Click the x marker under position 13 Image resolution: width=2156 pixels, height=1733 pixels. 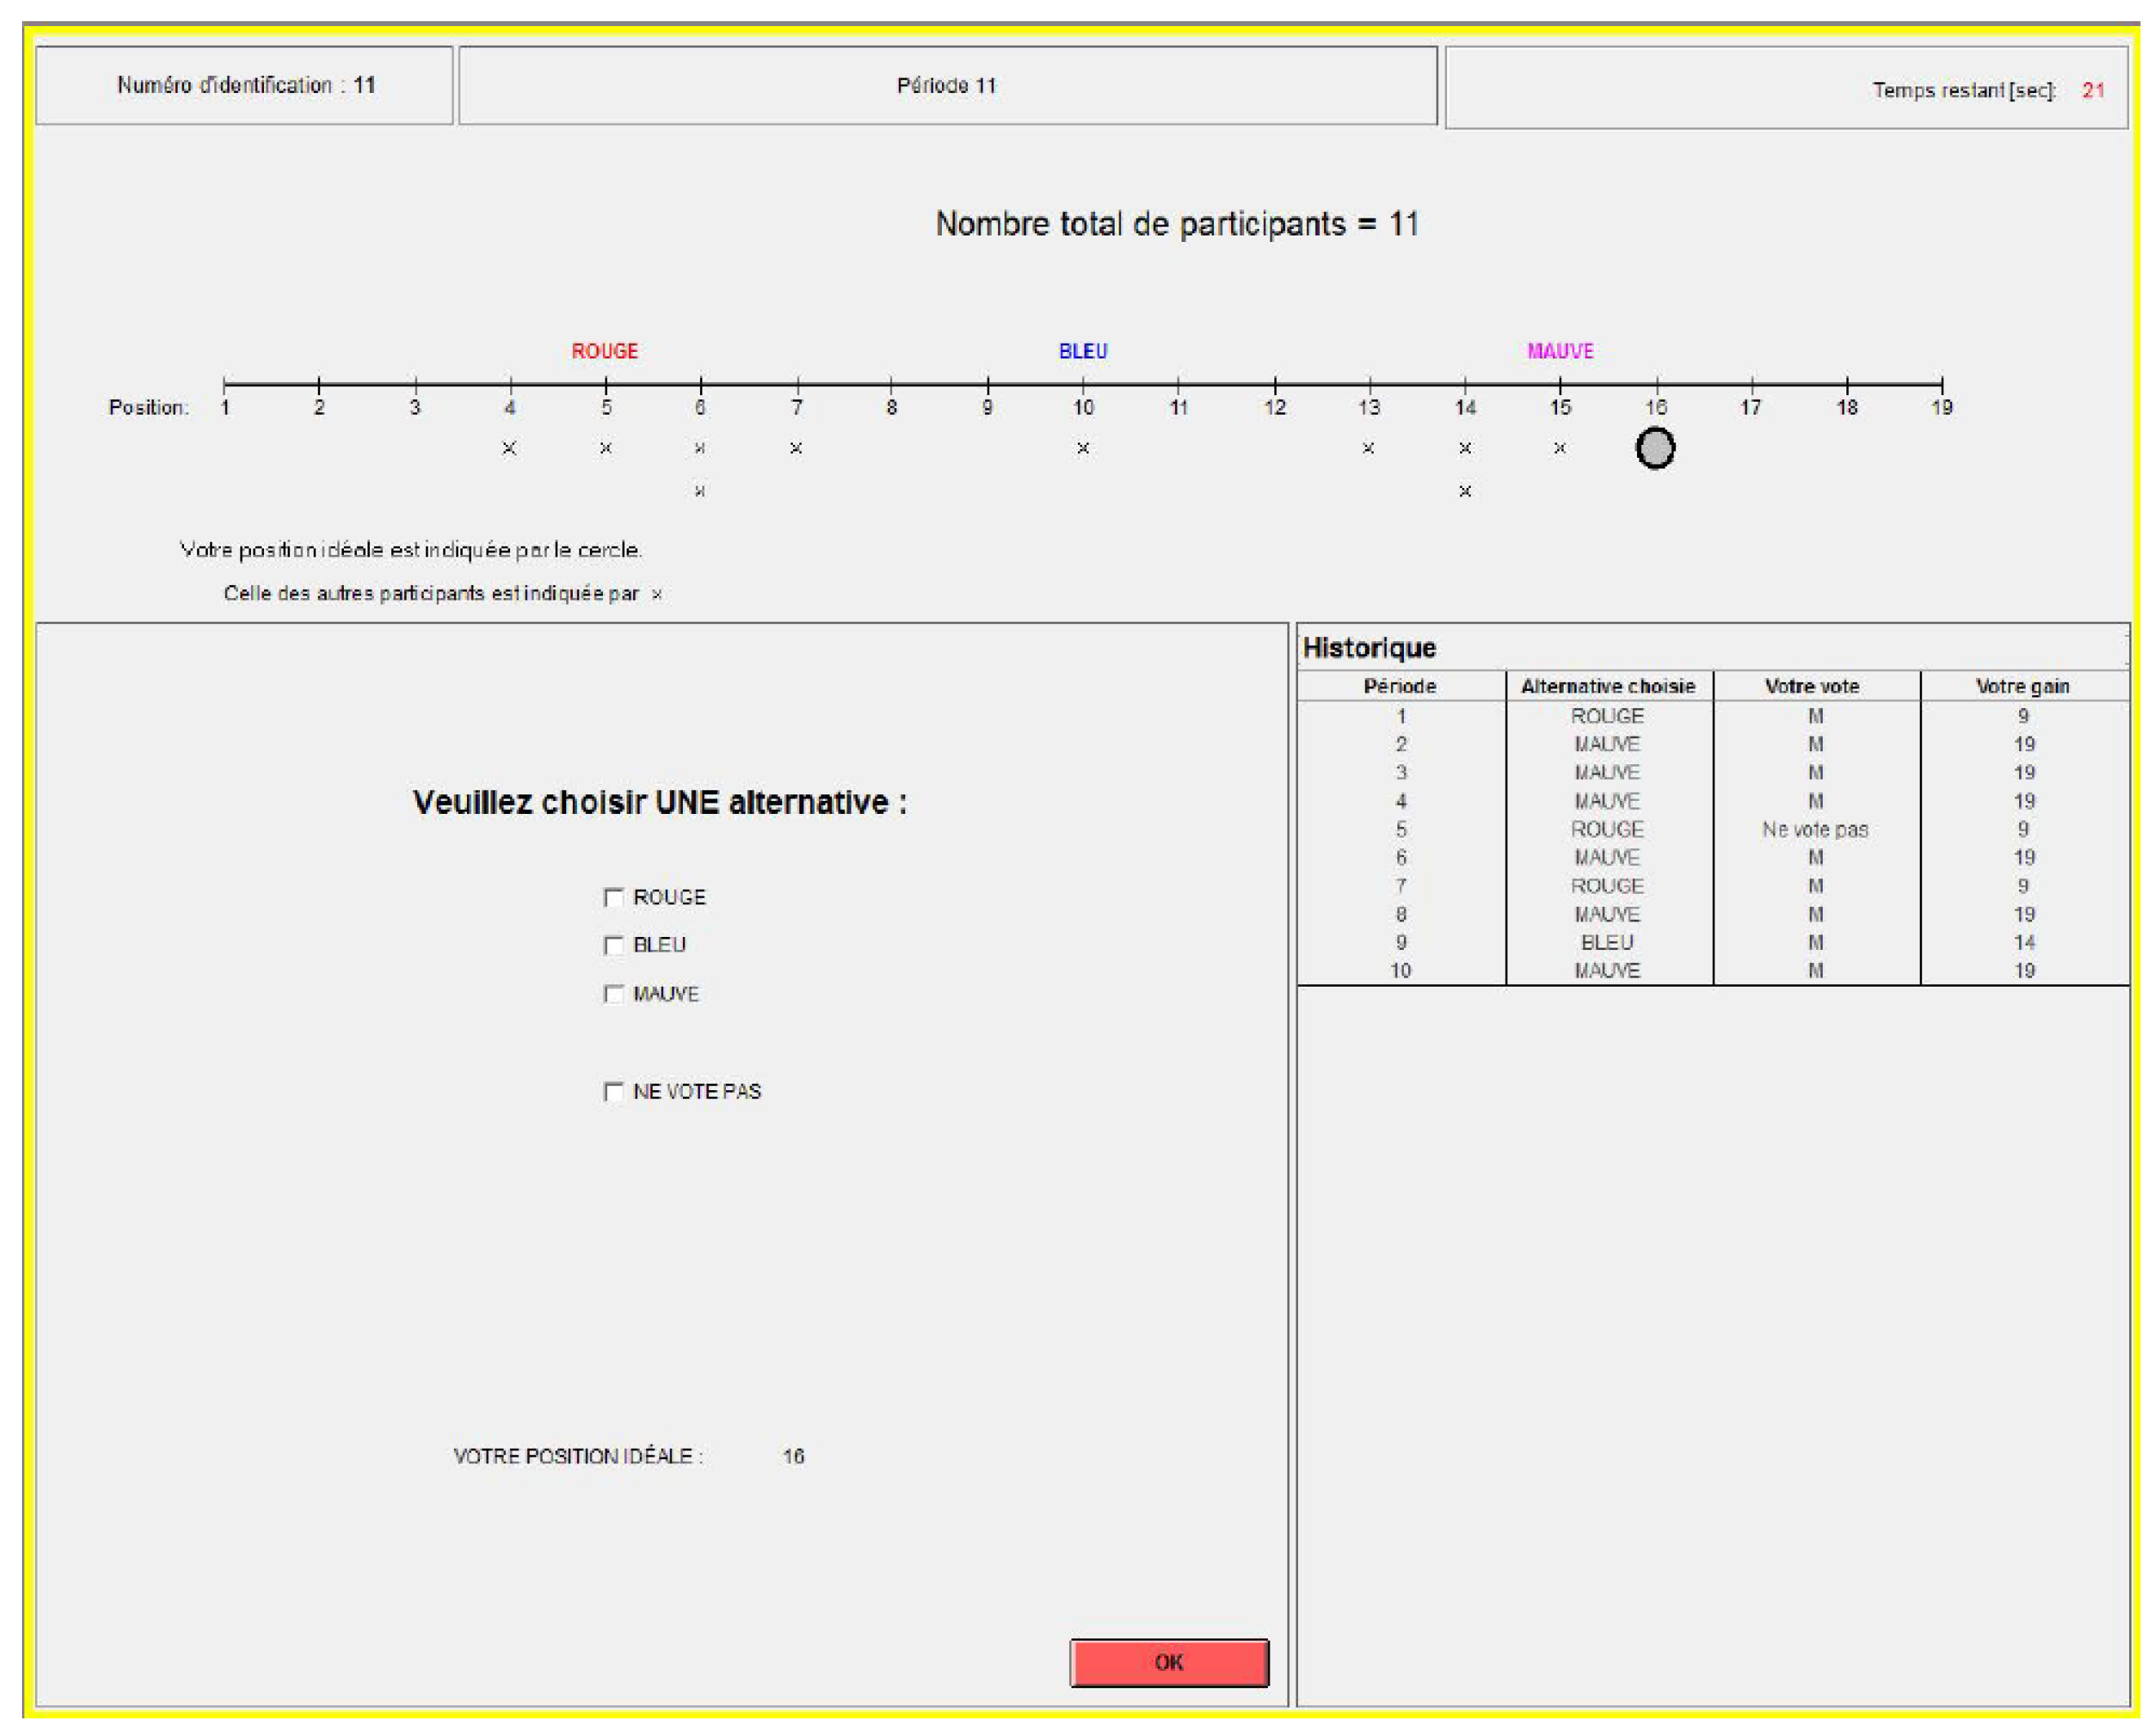1368,448
